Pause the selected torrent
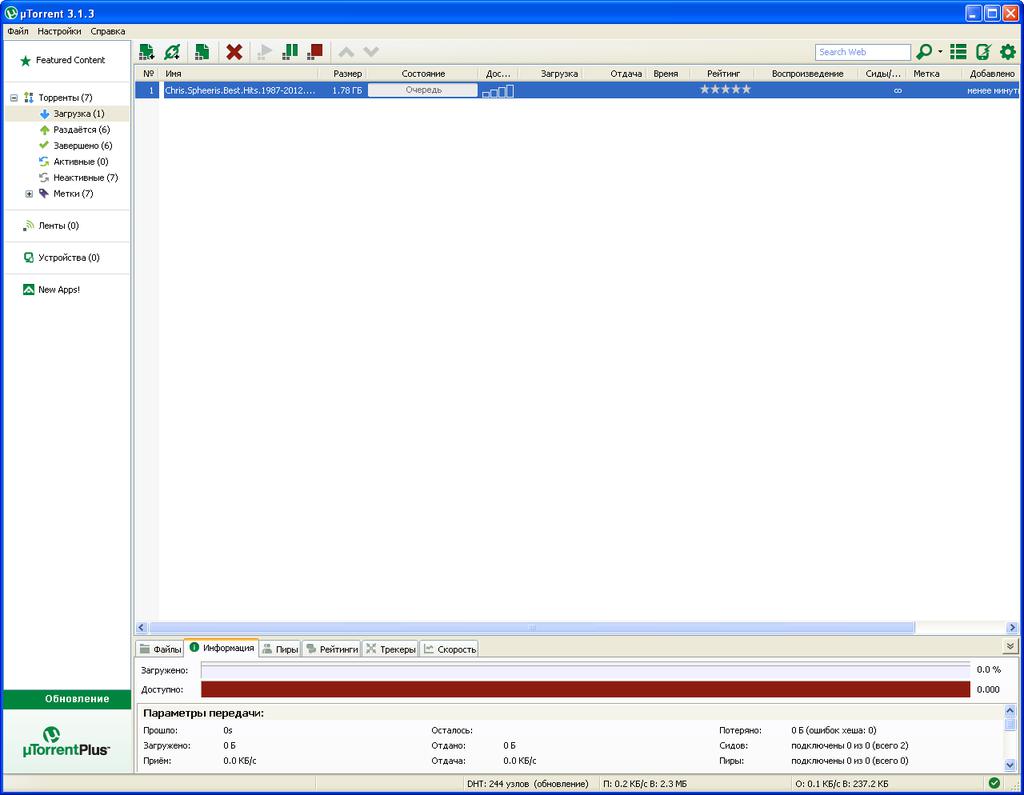The image size is (1024, 795). click(x=290, y=52)
